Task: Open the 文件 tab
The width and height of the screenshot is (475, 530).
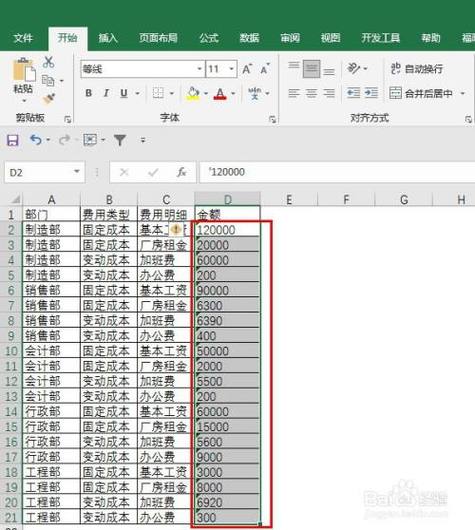Action: [23, 38]
